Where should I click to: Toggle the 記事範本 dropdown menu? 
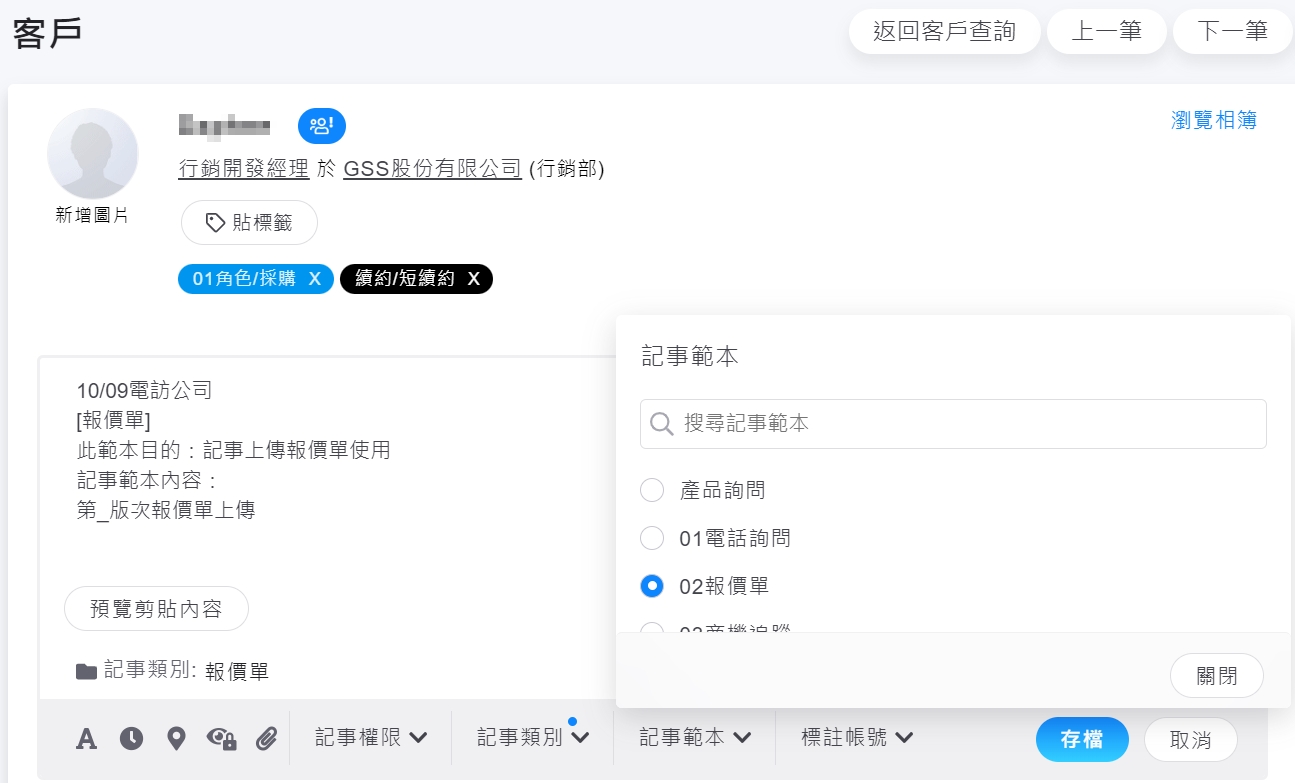(x=695, y=738)
